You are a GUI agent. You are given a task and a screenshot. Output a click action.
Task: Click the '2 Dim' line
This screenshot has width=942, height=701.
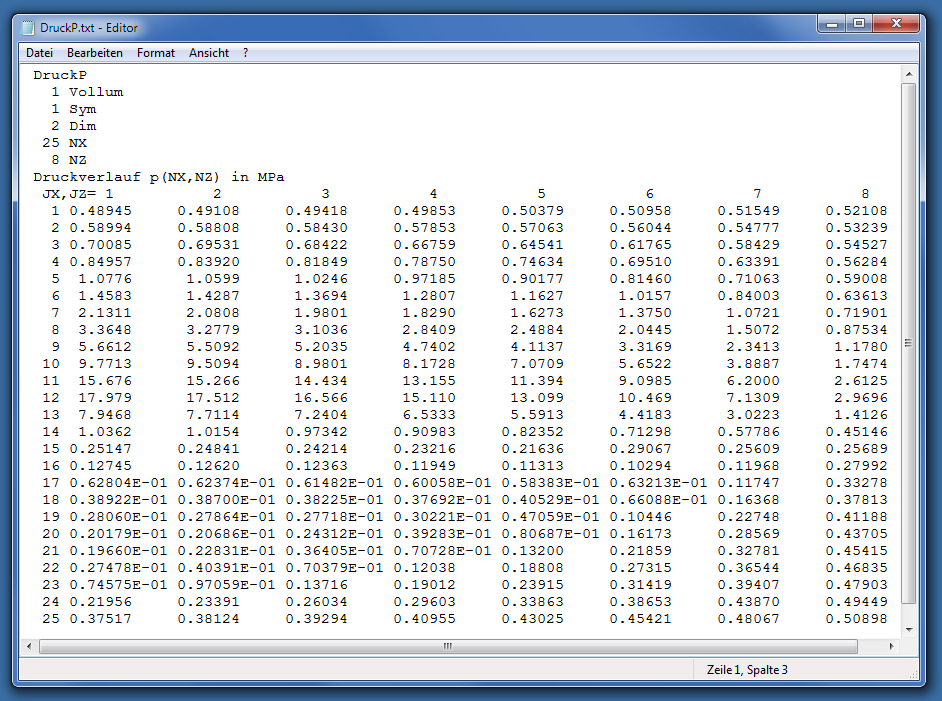click(x=74, y=126)
